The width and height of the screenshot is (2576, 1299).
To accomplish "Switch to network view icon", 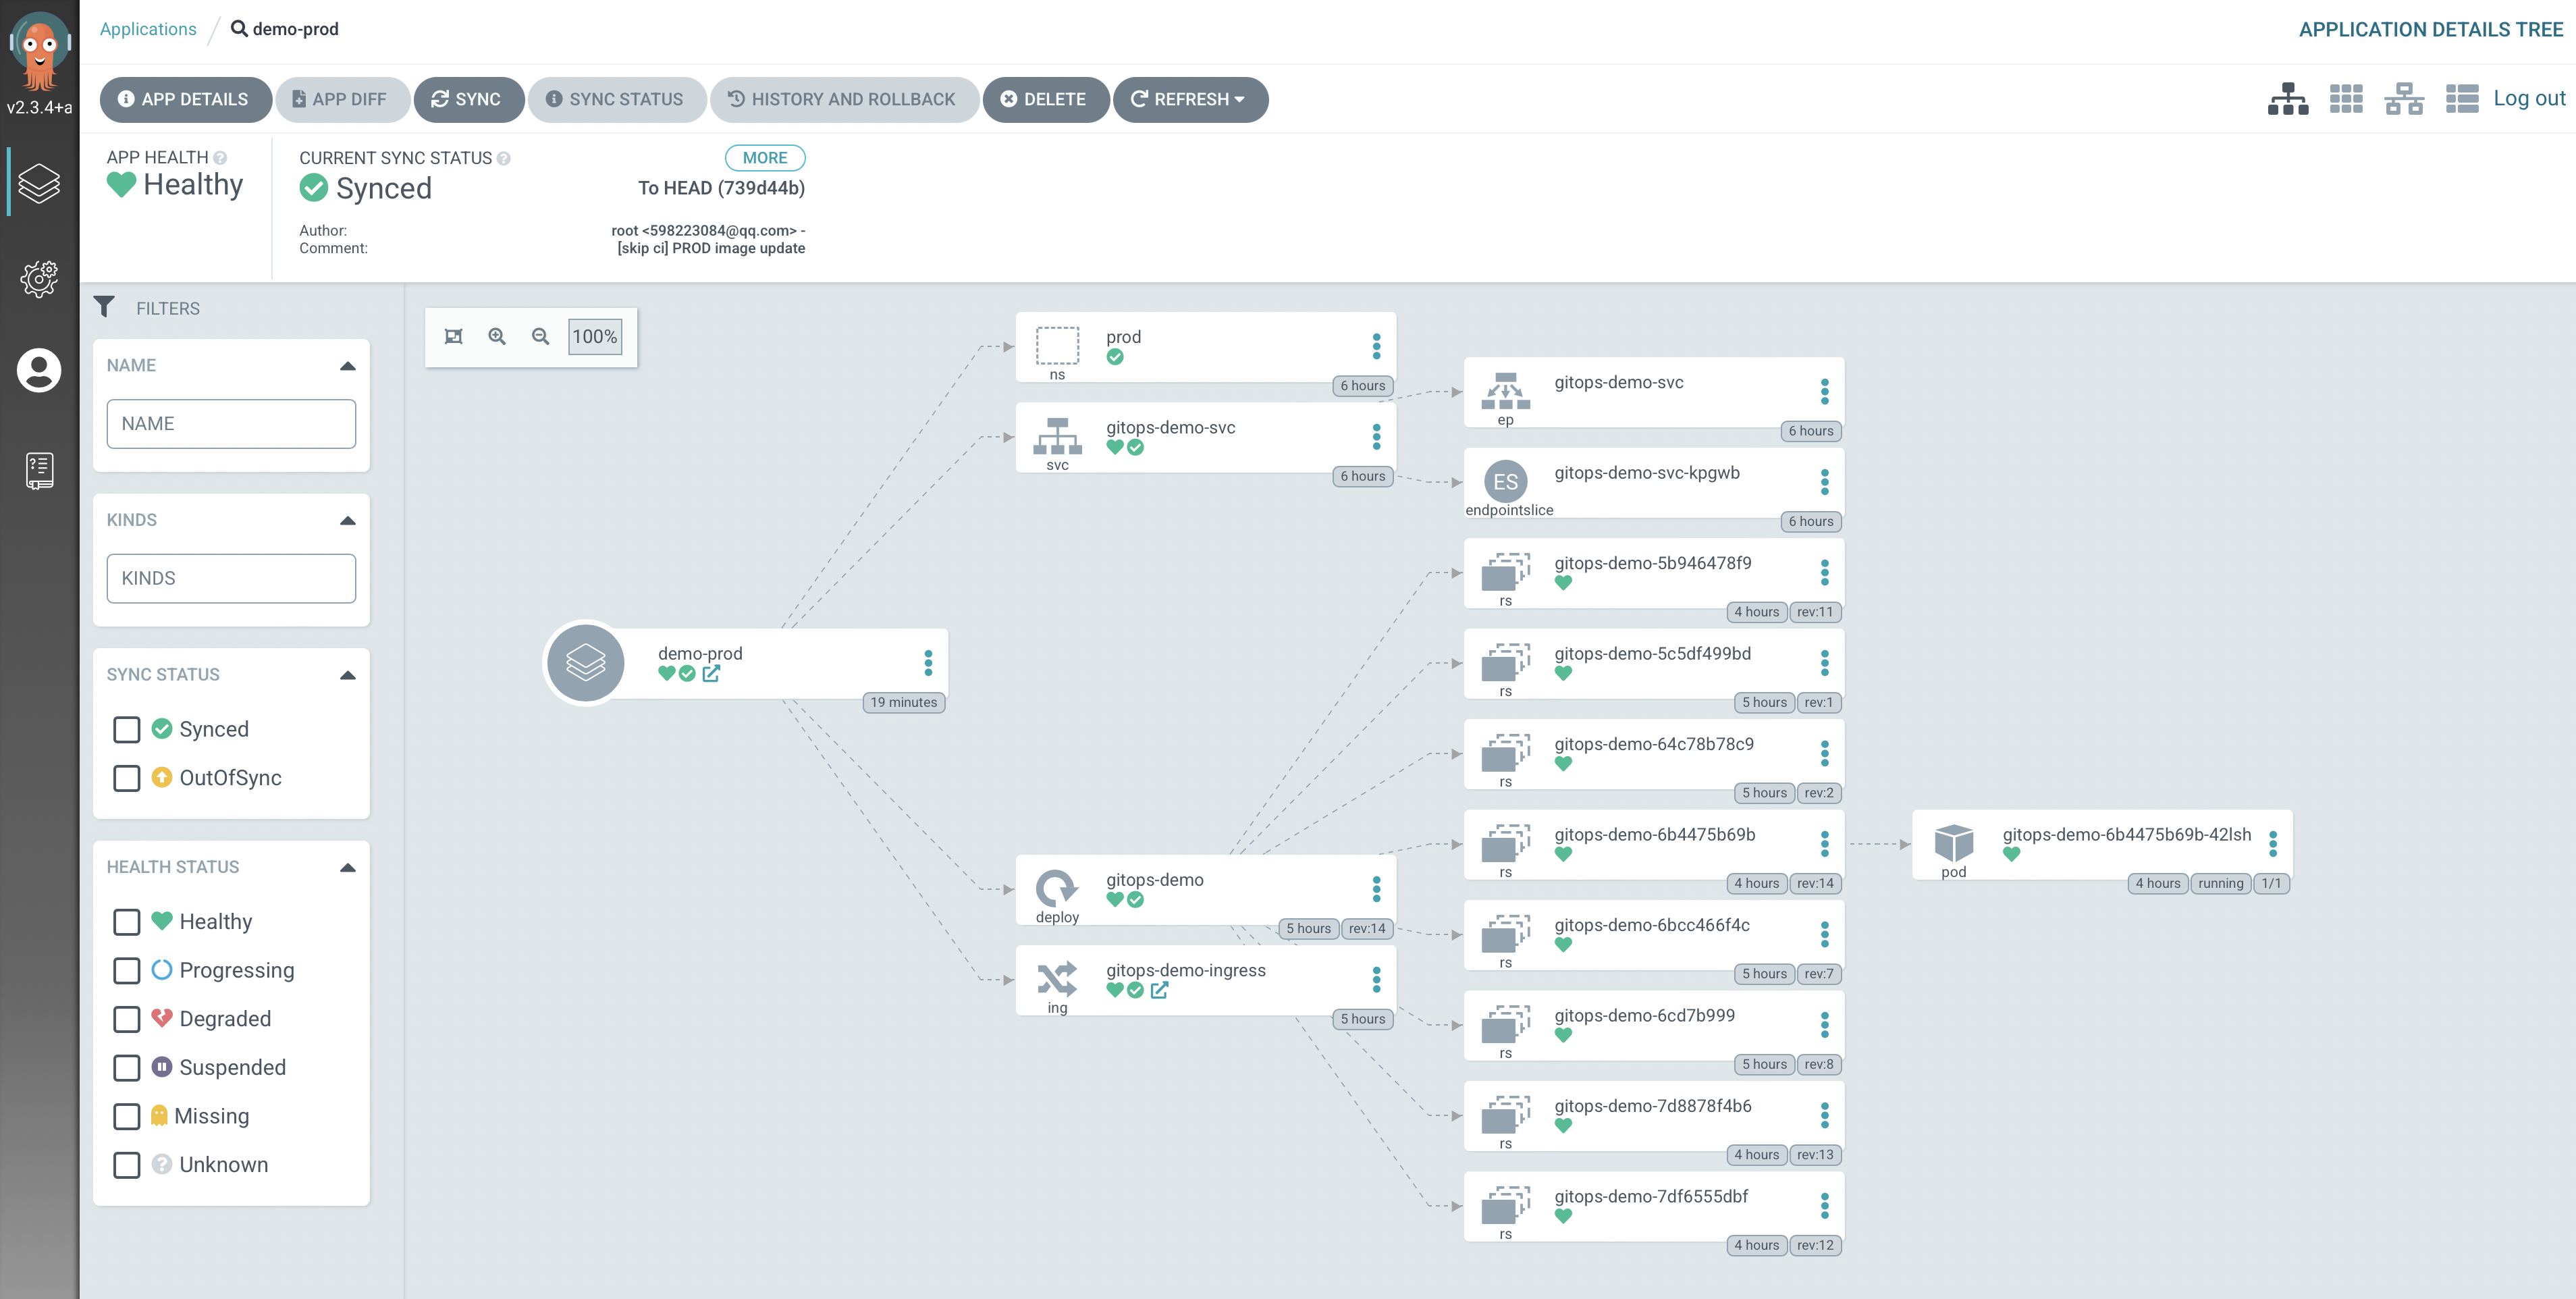I will click(2403, 99).
